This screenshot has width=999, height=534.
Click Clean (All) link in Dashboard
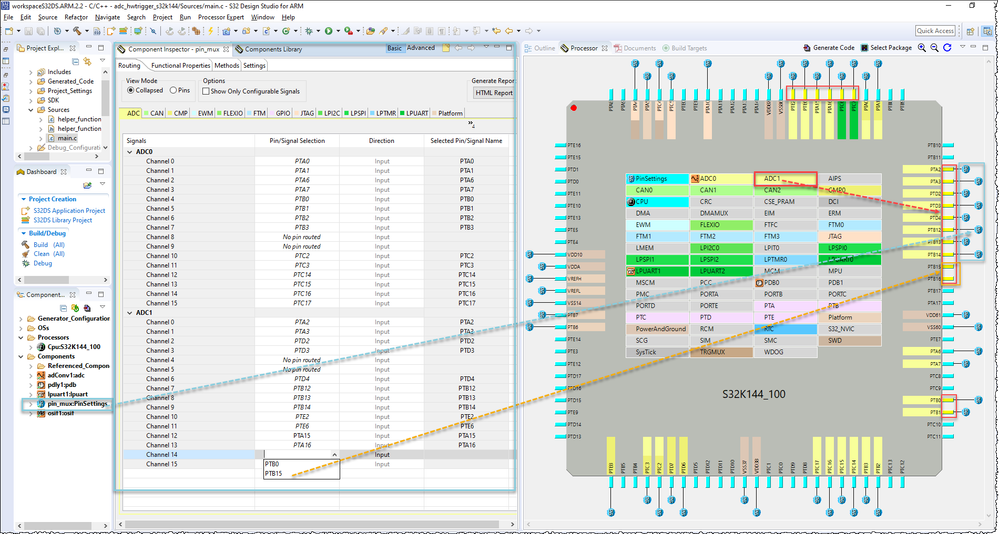(50, 254)
